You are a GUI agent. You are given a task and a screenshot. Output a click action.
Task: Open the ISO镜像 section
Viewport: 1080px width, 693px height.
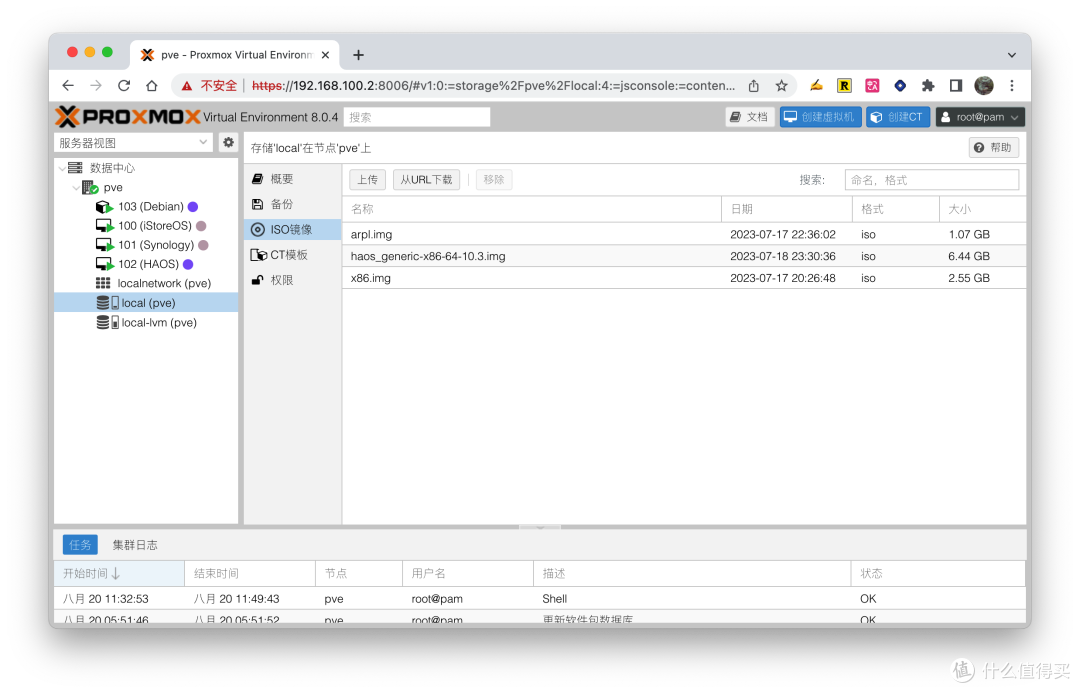(x=293, y=229)
